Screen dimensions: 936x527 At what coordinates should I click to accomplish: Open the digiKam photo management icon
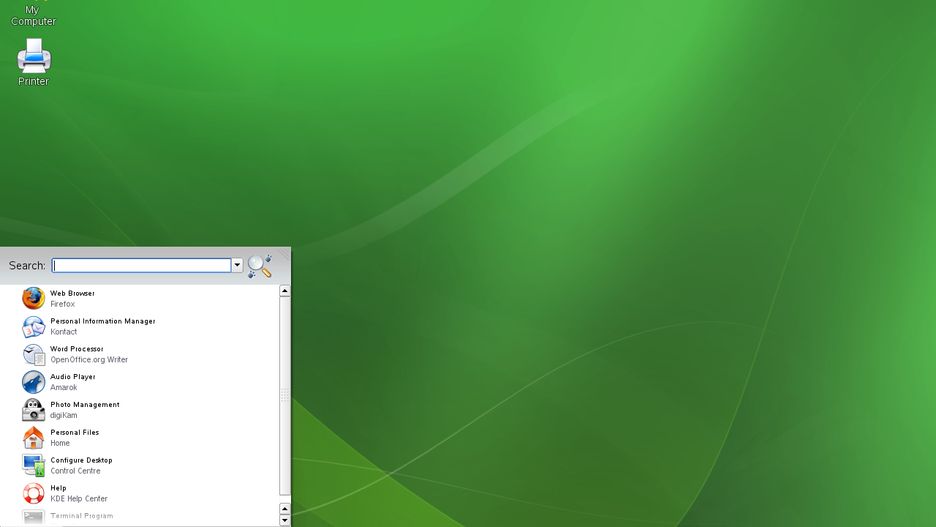pyautogui.click(x=33, y=410)
